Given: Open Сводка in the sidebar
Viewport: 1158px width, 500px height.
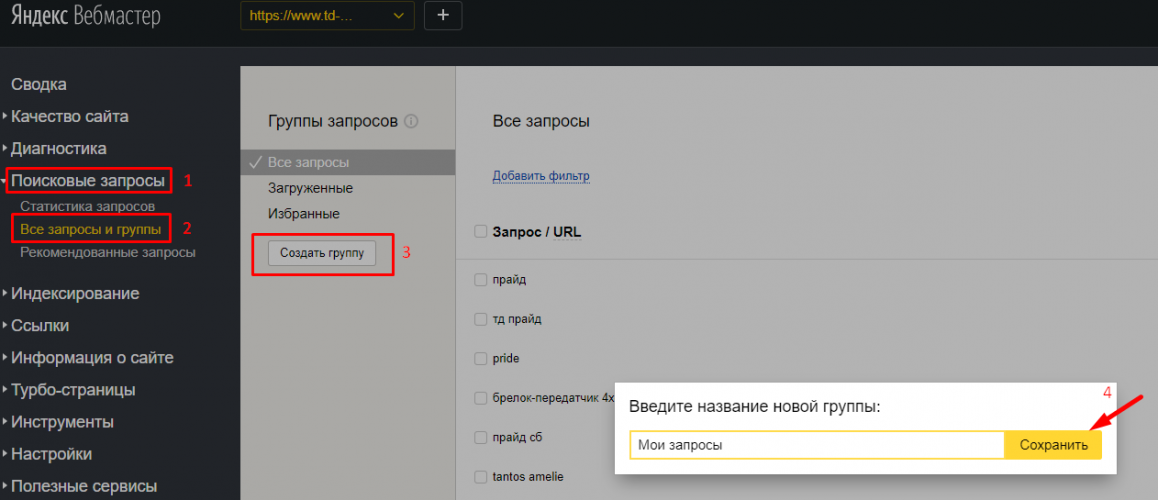Looking at the screenshot, I should (x=39, y=85).
